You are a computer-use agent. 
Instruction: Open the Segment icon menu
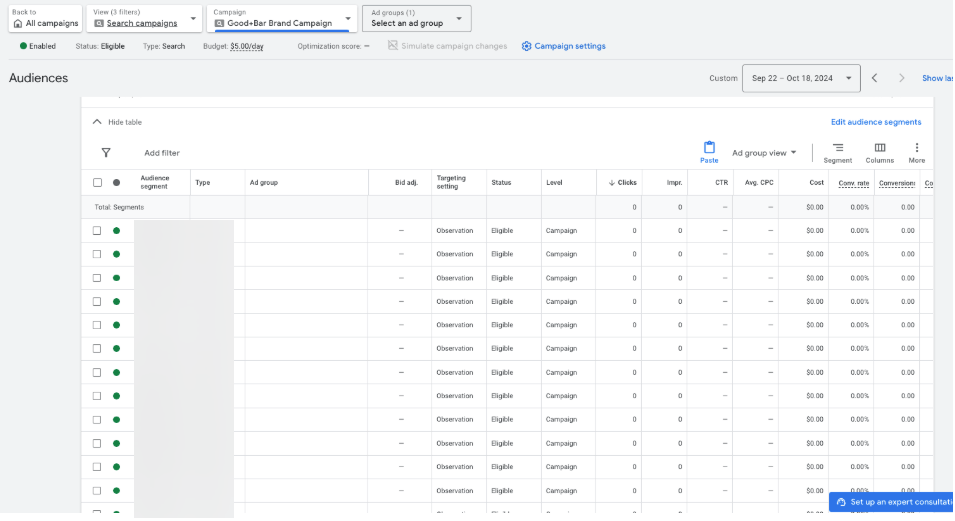(x=838, y=148)
